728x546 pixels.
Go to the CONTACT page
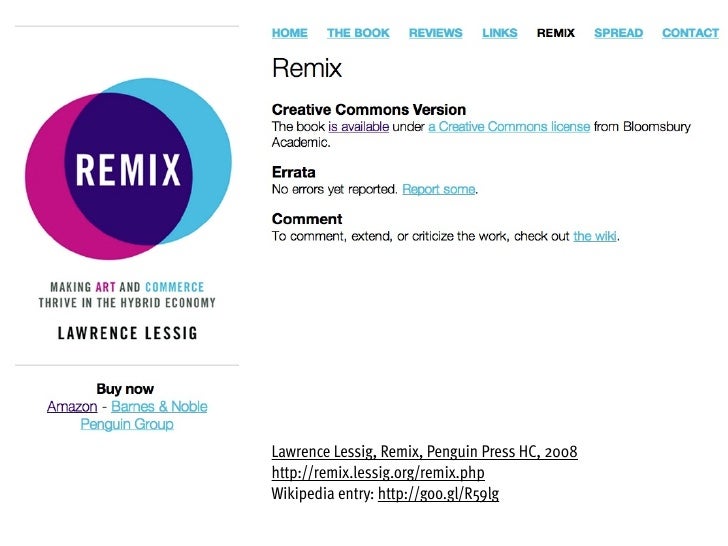pos(690,33)
